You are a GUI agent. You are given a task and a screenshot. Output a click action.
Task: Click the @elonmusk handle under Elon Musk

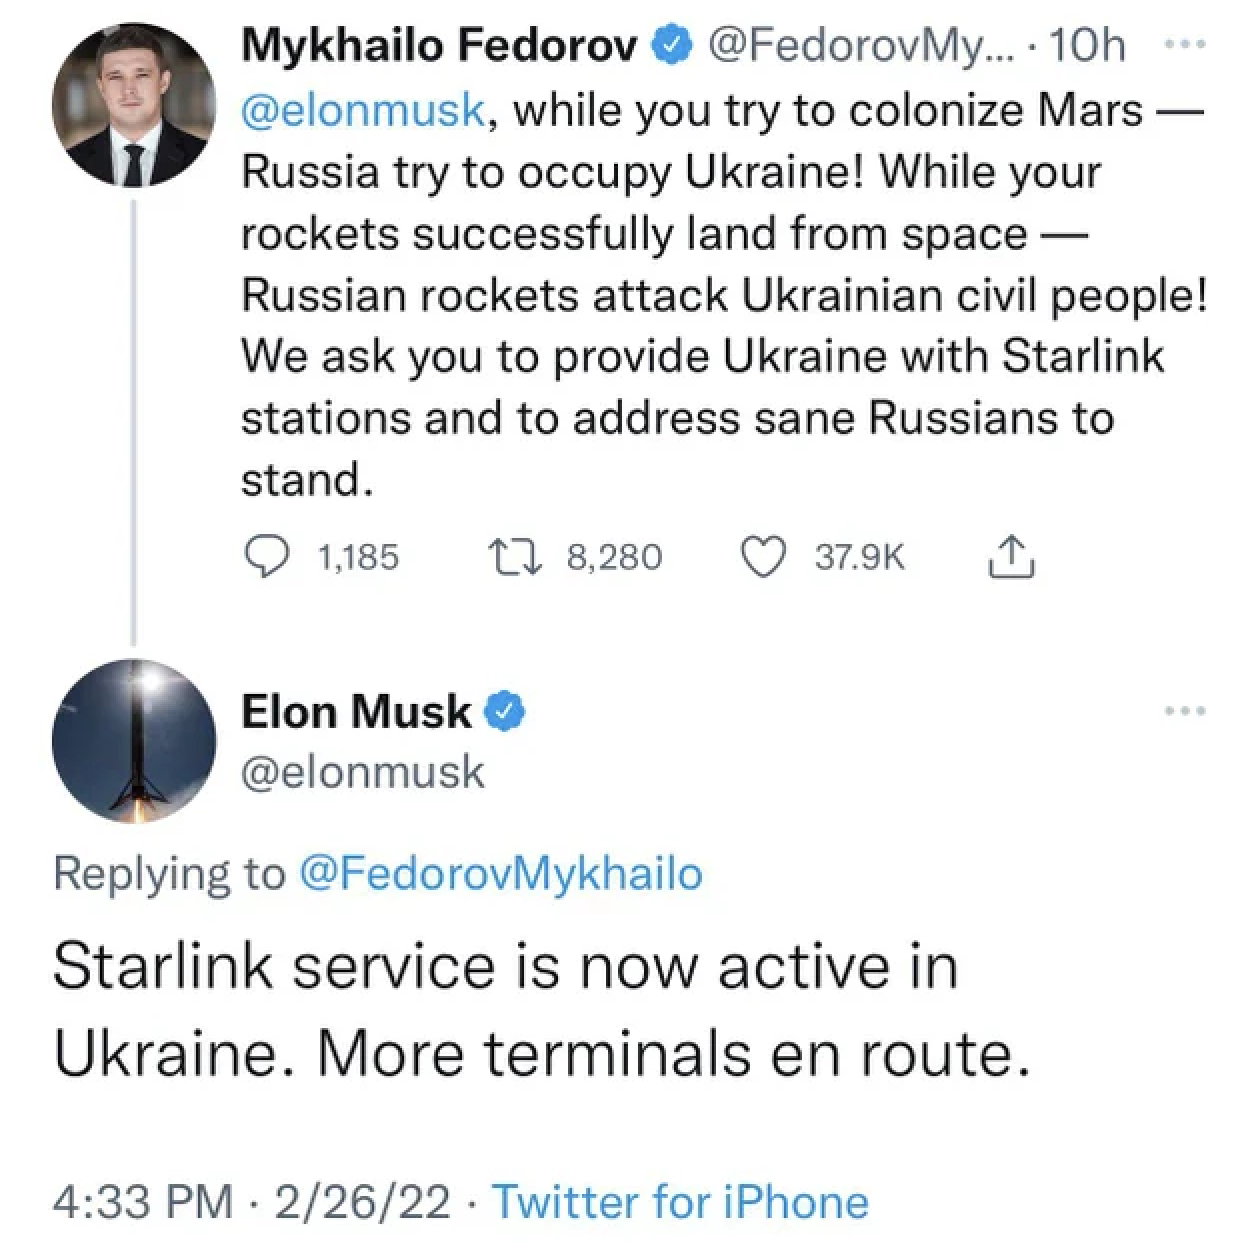(363, 772)
